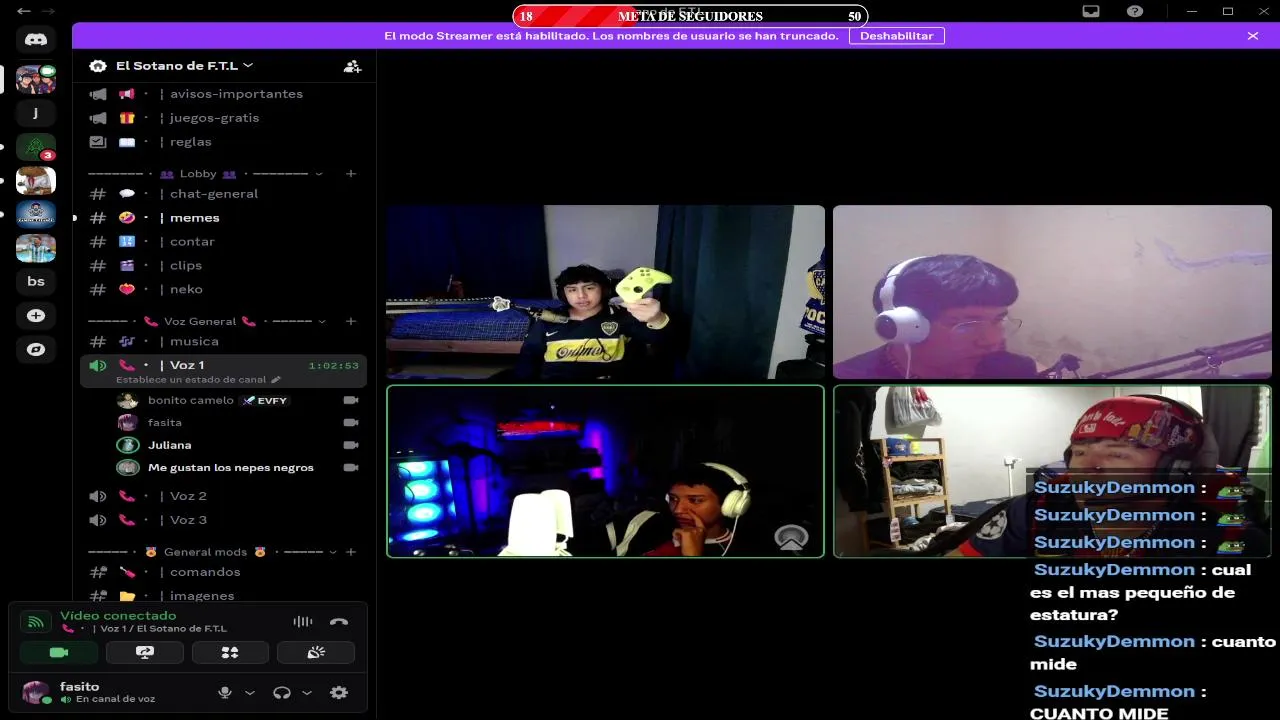The height and width of the screenshot is (720, 1280).
Task: Invite people to El Sotano de F.T.L
Action: point(352,66)
